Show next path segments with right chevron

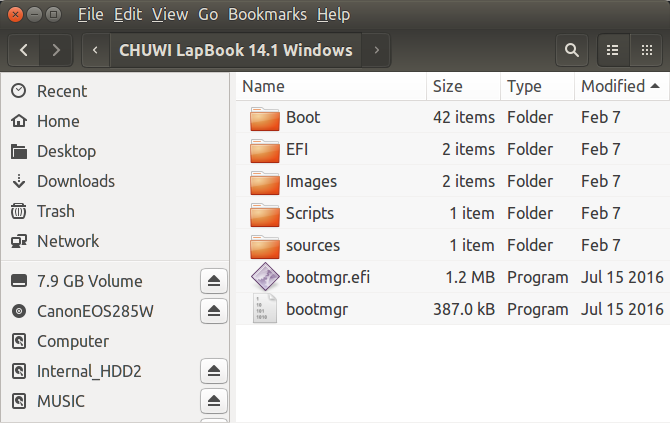[x=376, y=50]
